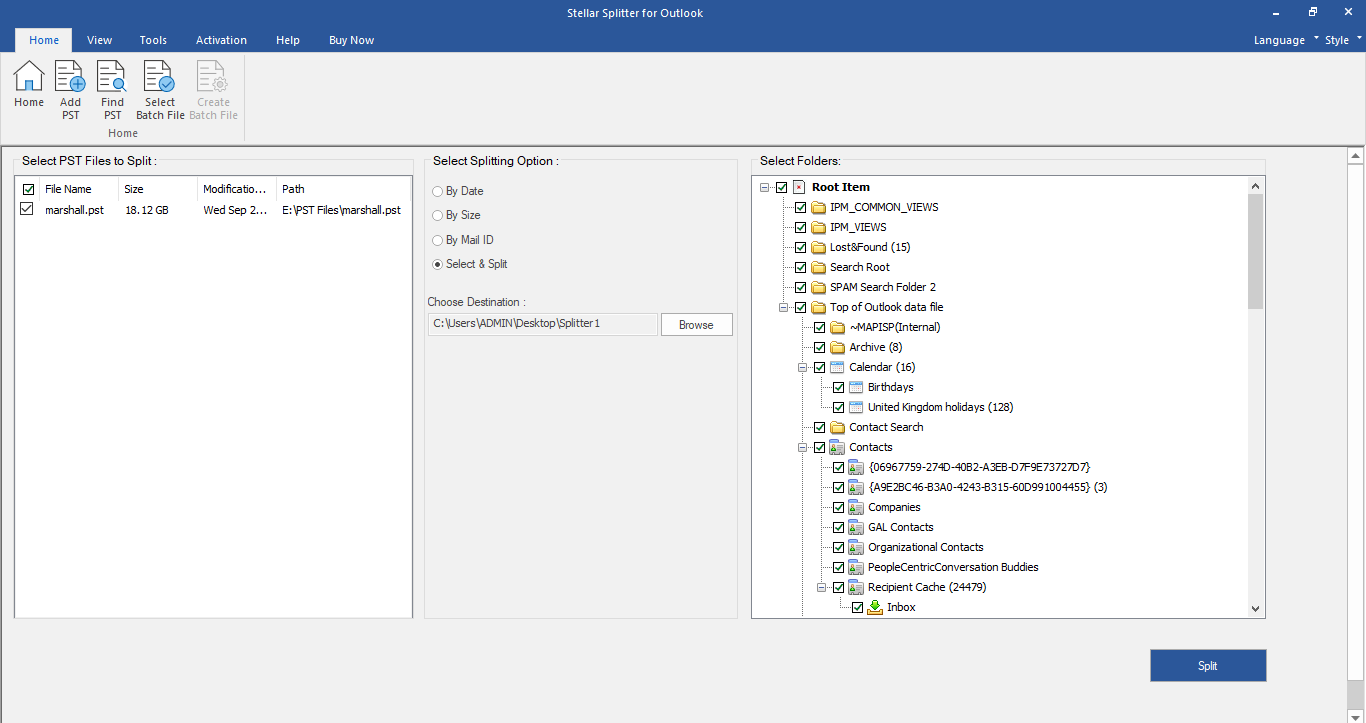This screenshot has height=723, width=1366.
Task: Sort file list by File Name column
Action: point(78,189)
